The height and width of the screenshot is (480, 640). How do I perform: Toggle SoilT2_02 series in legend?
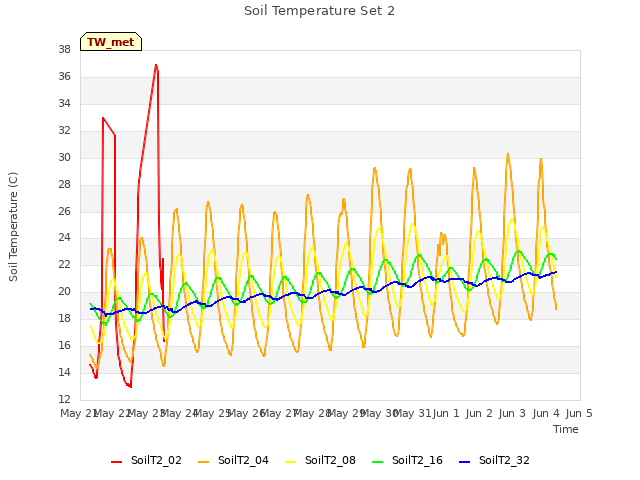click(x=146, y=461)
